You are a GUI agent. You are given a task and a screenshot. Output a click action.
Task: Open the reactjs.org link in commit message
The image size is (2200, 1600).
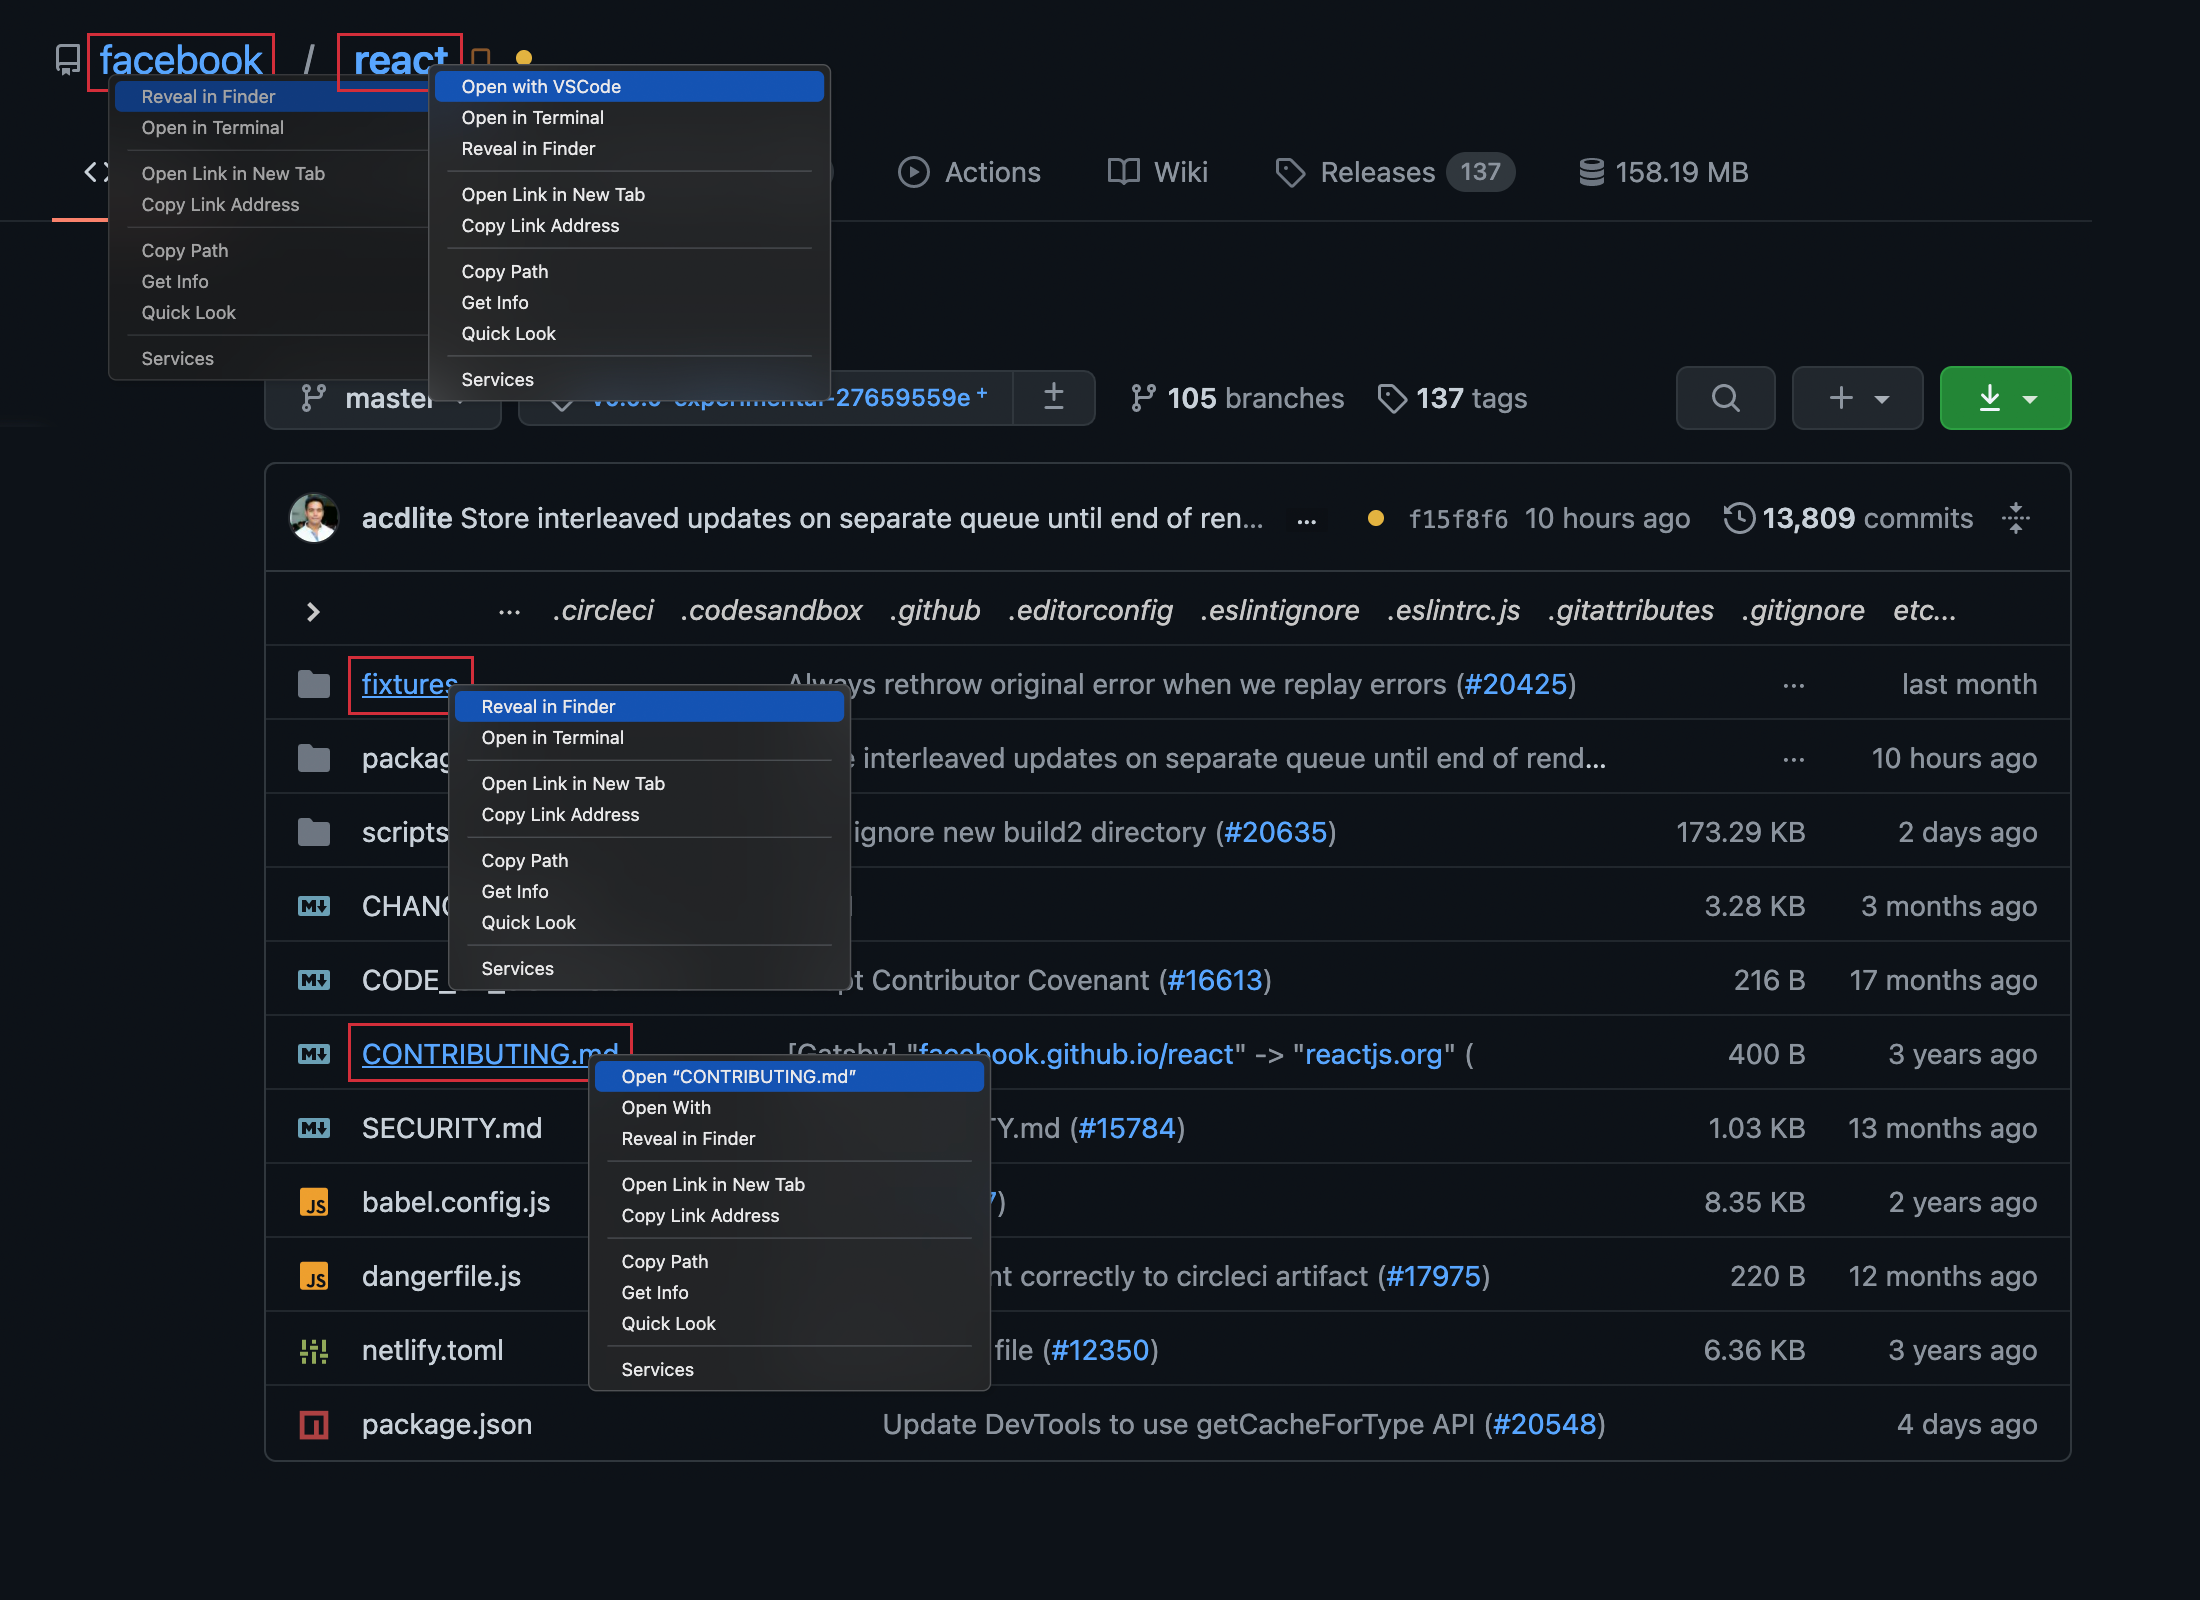point(1374,1054)
